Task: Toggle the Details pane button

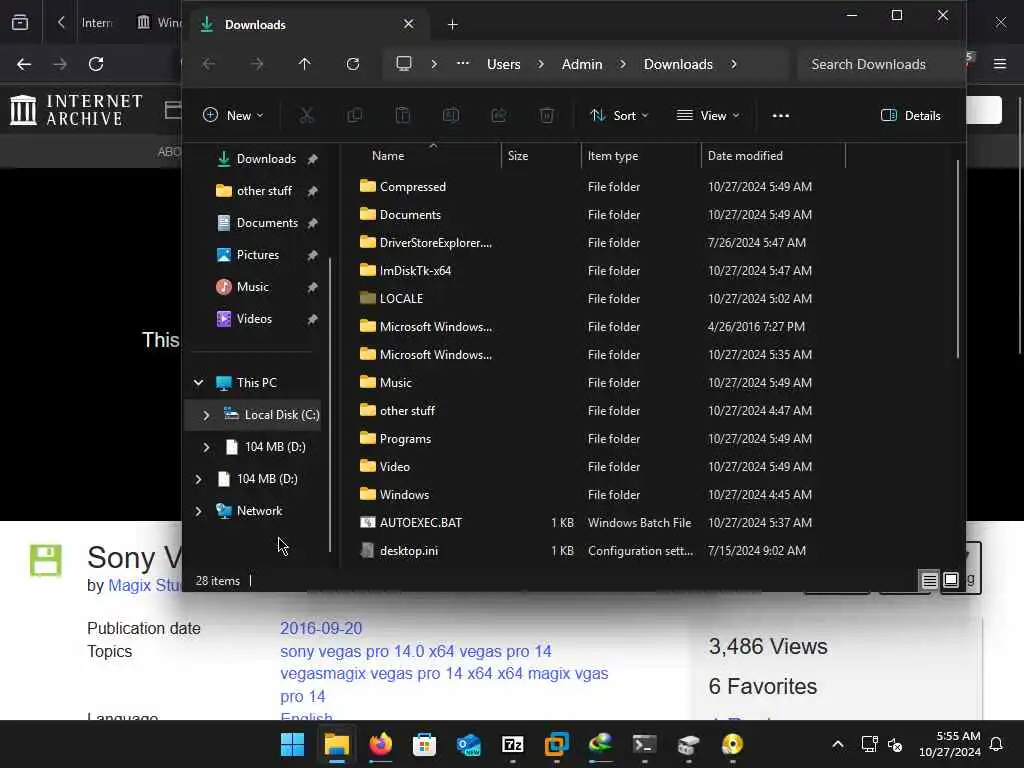Action: pos(910,116)
